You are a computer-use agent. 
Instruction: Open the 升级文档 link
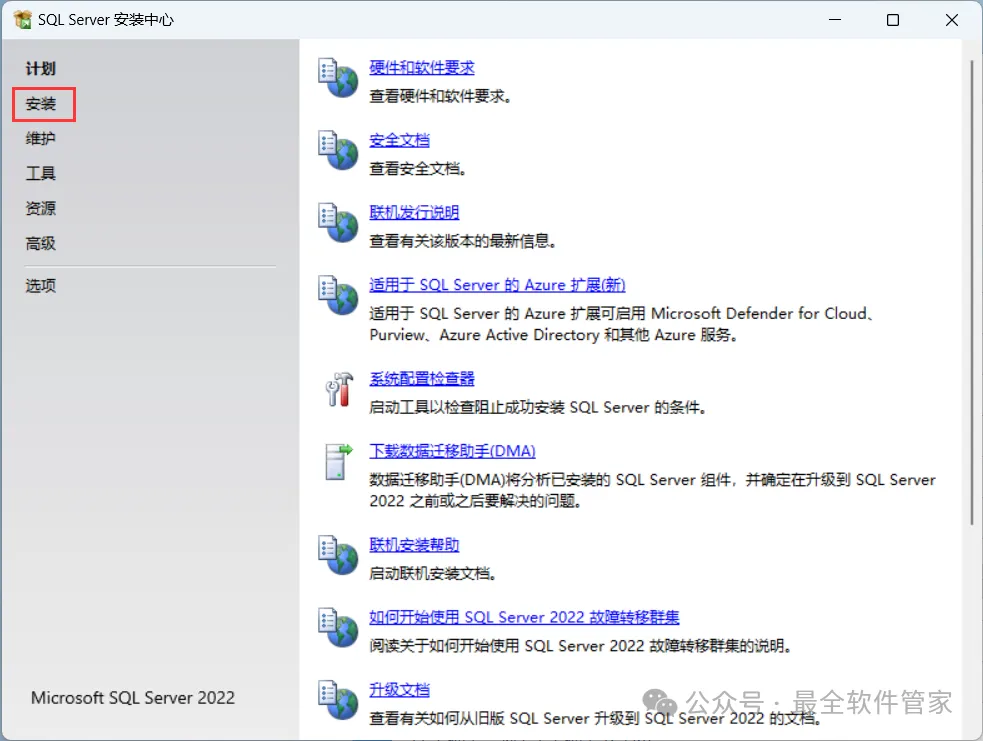pyautogui.click(x=399, y=690)
